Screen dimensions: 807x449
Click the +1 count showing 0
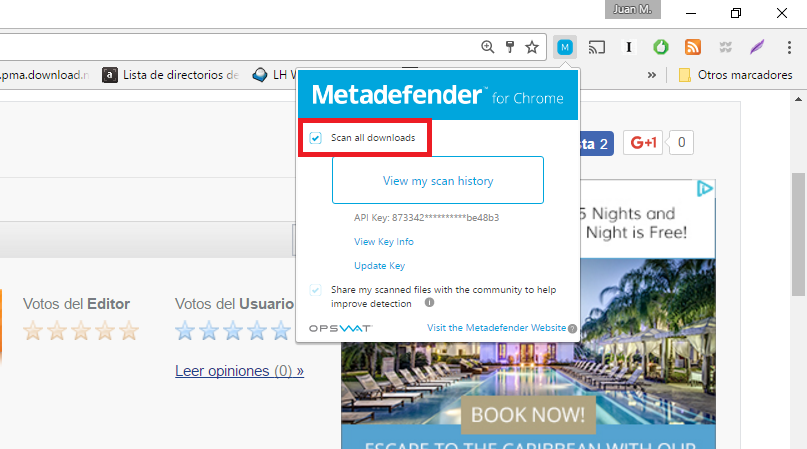point(681,143)
